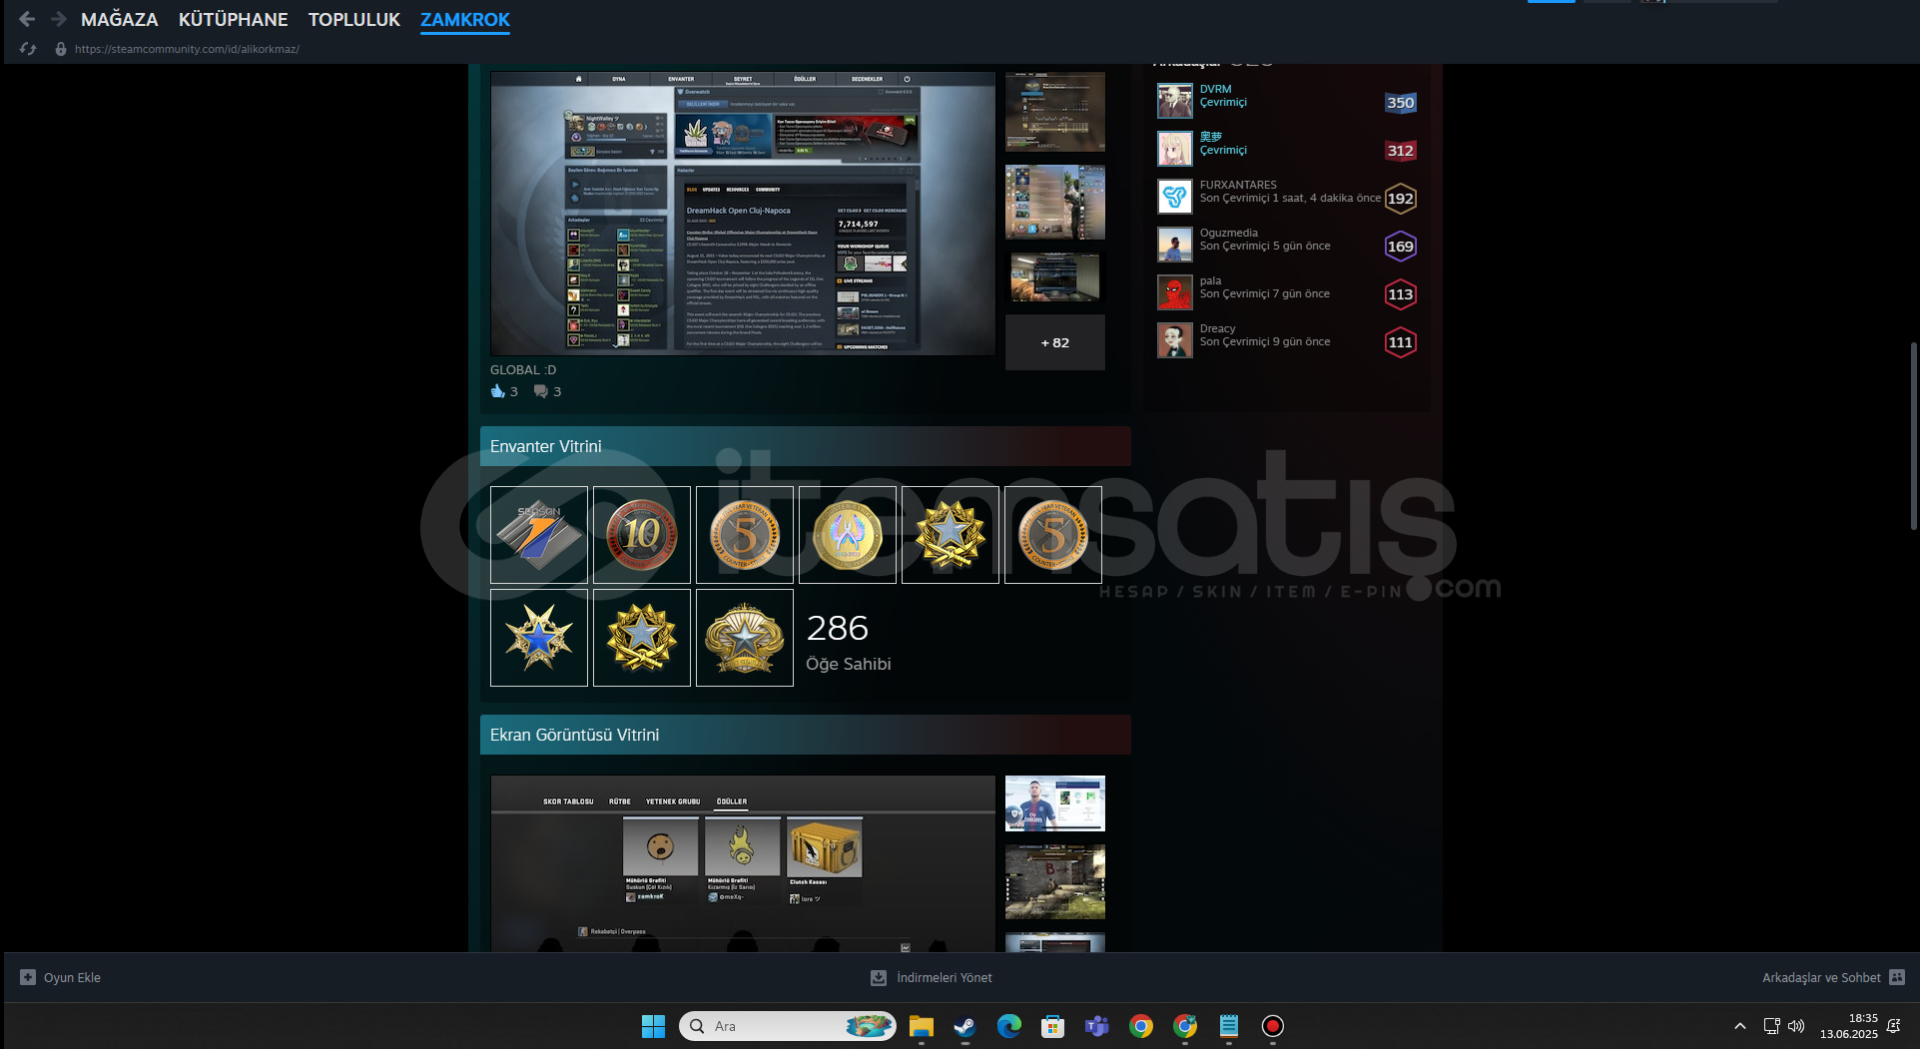1920x1049 pixels.
Task: Open File Explorer from the taskbar
Action: pos(921,1026)
